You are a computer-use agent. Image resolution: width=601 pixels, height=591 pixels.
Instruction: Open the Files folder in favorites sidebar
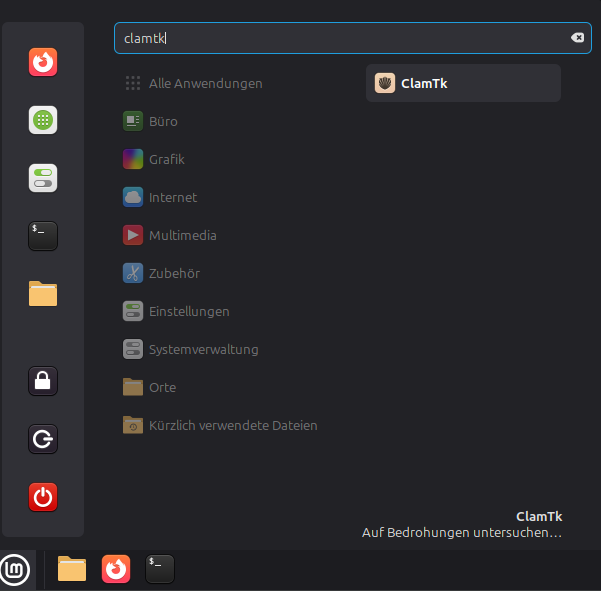pos(43,294)
